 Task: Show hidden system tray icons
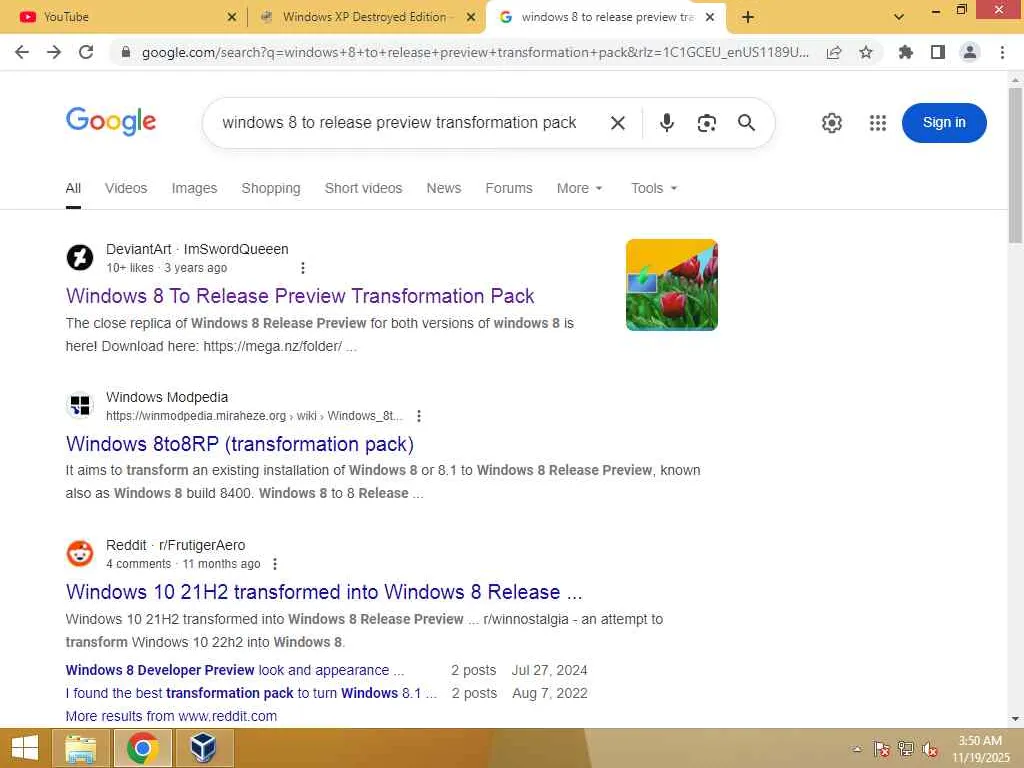(x=857, y=748)
